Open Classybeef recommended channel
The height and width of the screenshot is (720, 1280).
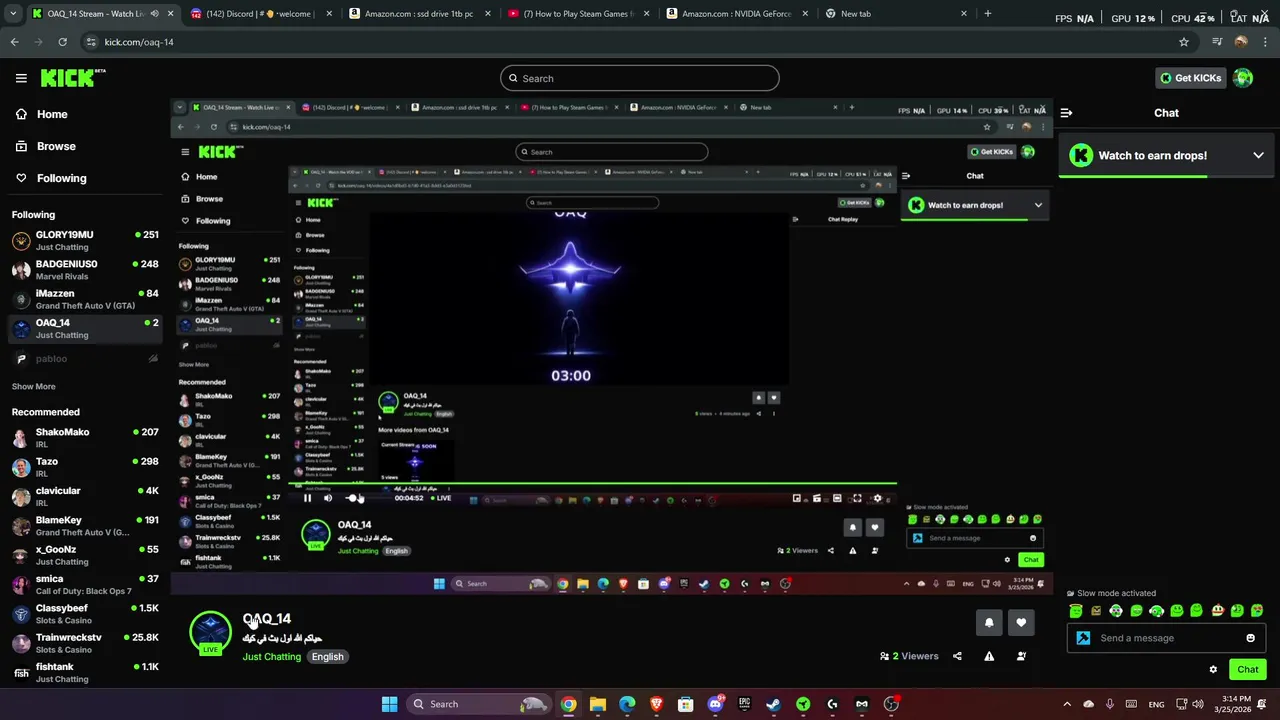point(85,614)
